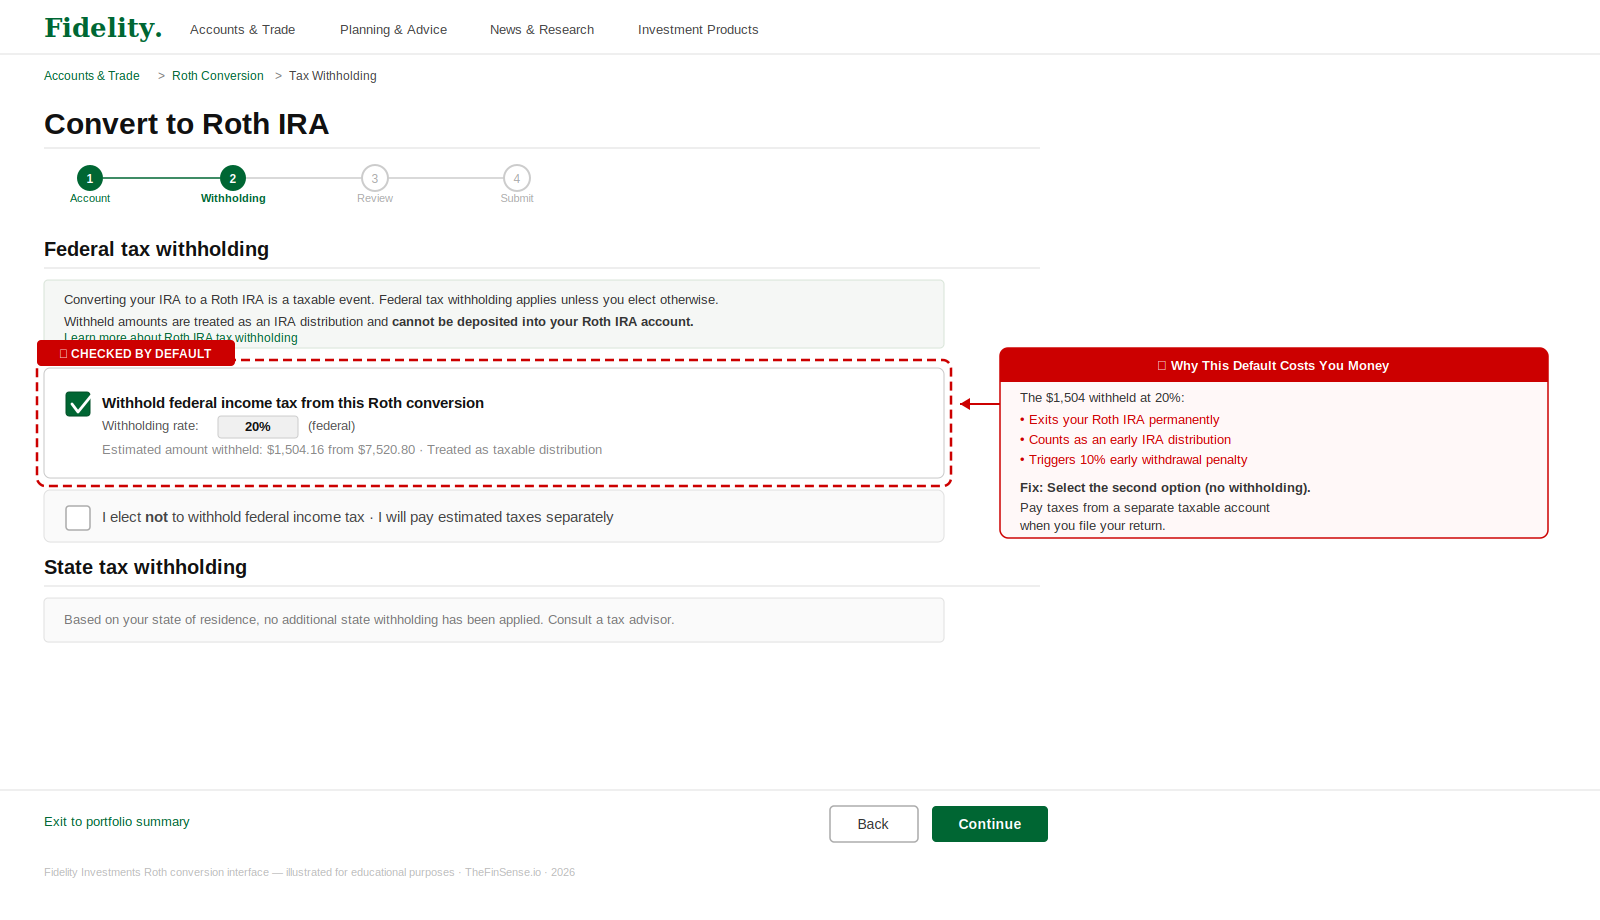Click Exit to portfolio summary
The height and width of the screenshot is (920, 1600).
coord(116,821)
